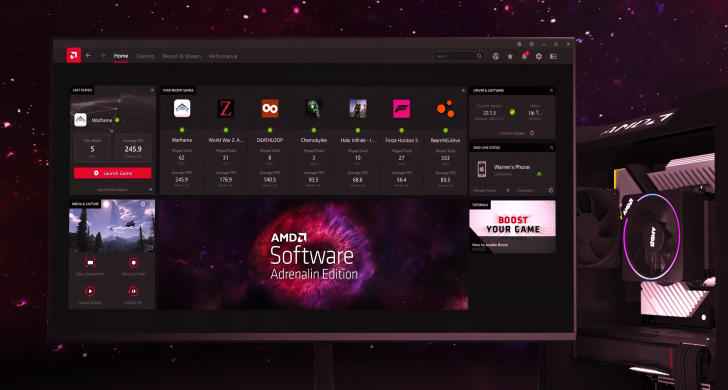
Task: Start Instant Replay icon
Action: click(x=90, y=291)
